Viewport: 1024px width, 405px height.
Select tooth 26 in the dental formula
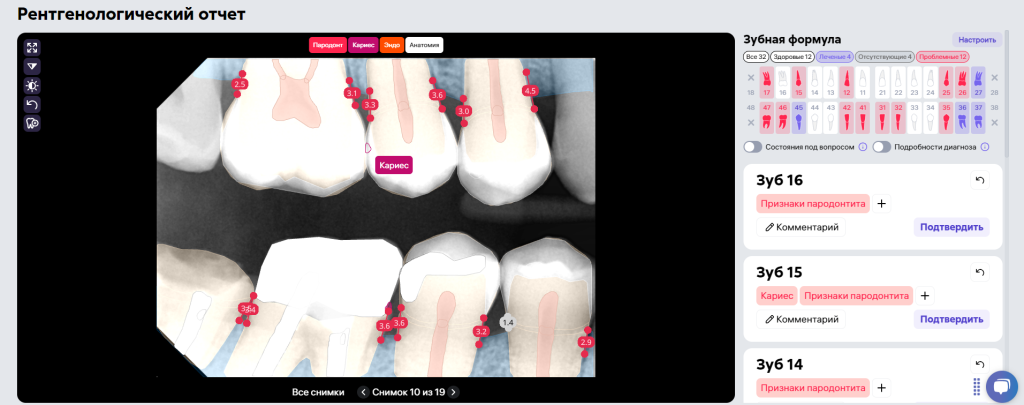click(x=962, y=83)
